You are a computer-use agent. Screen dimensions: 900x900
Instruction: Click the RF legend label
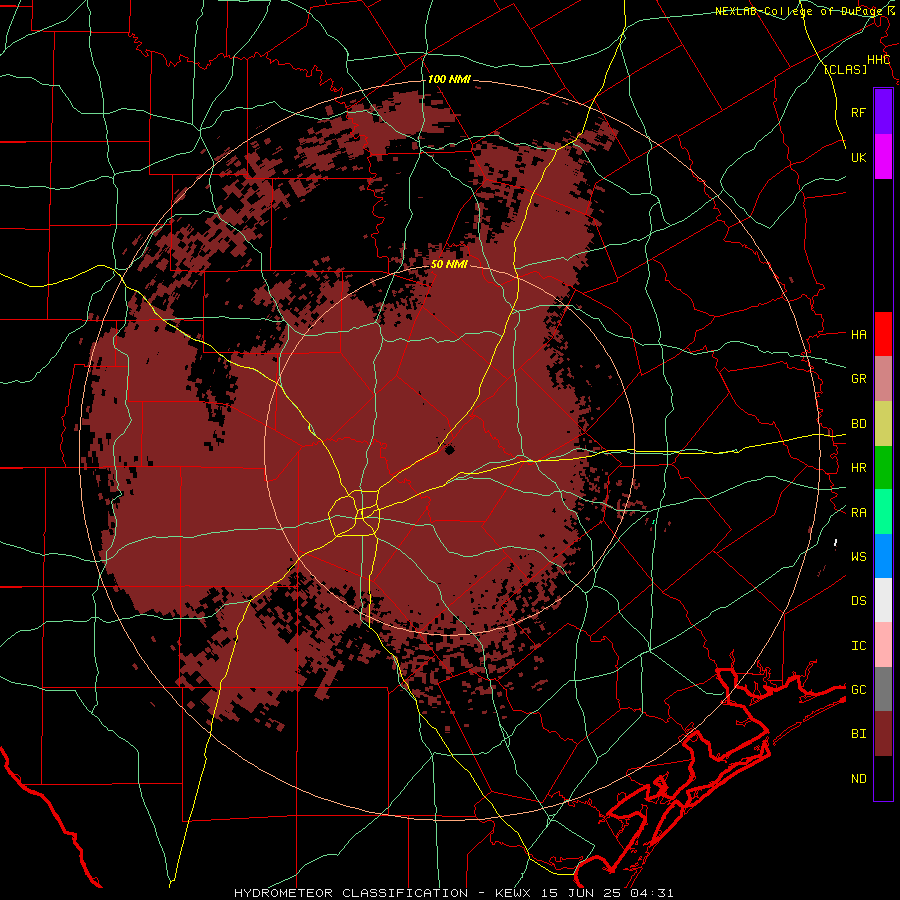click(x=858, y=112)
